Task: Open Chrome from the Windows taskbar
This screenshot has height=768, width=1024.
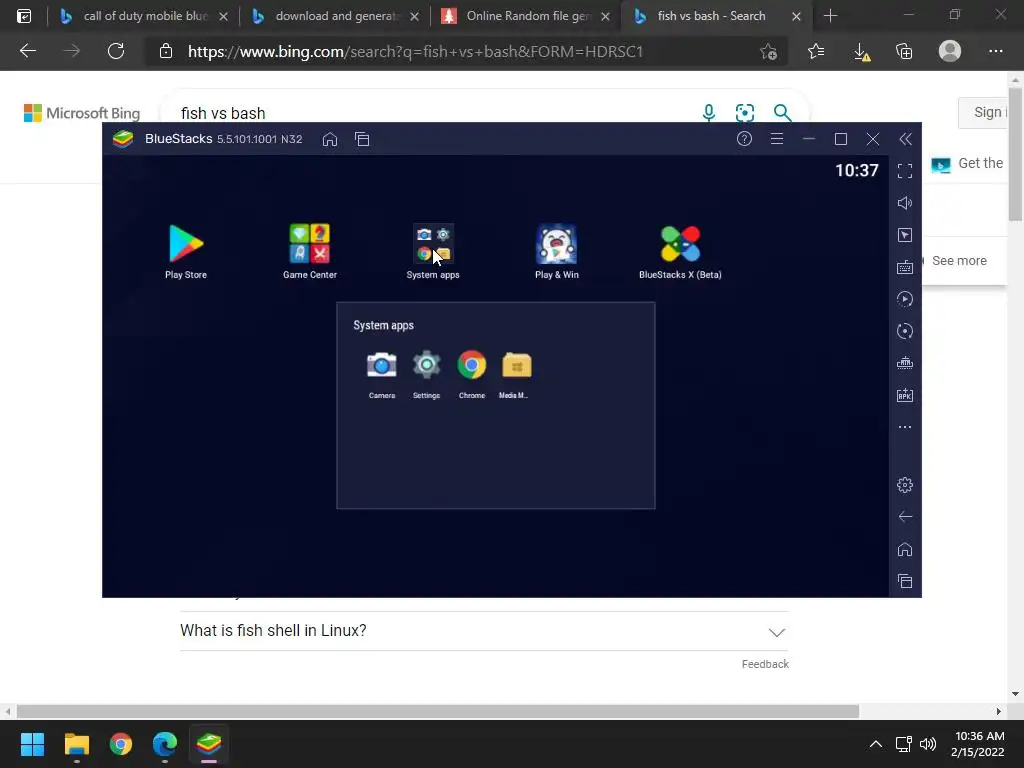Action: 121,744
